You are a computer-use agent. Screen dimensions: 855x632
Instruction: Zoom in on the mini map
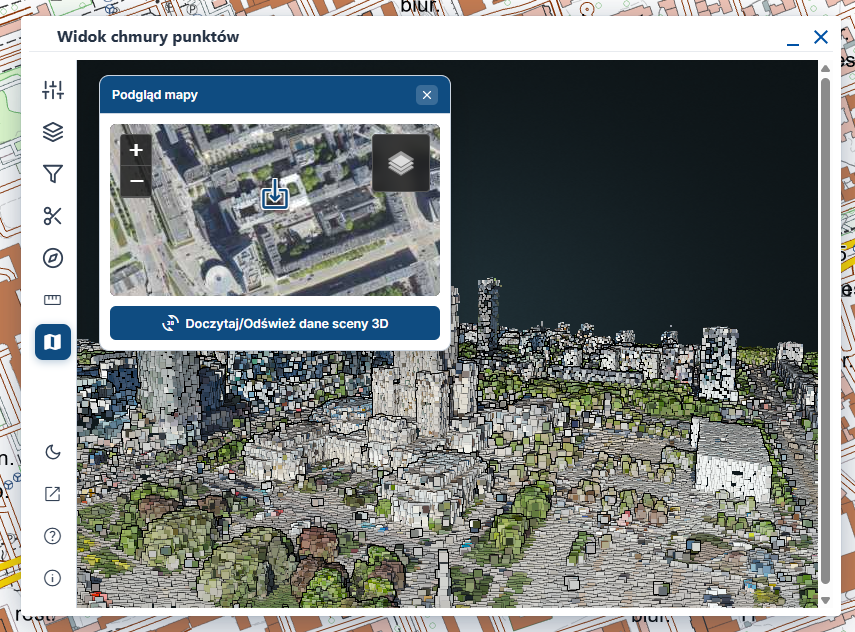[x=136, y=150]
